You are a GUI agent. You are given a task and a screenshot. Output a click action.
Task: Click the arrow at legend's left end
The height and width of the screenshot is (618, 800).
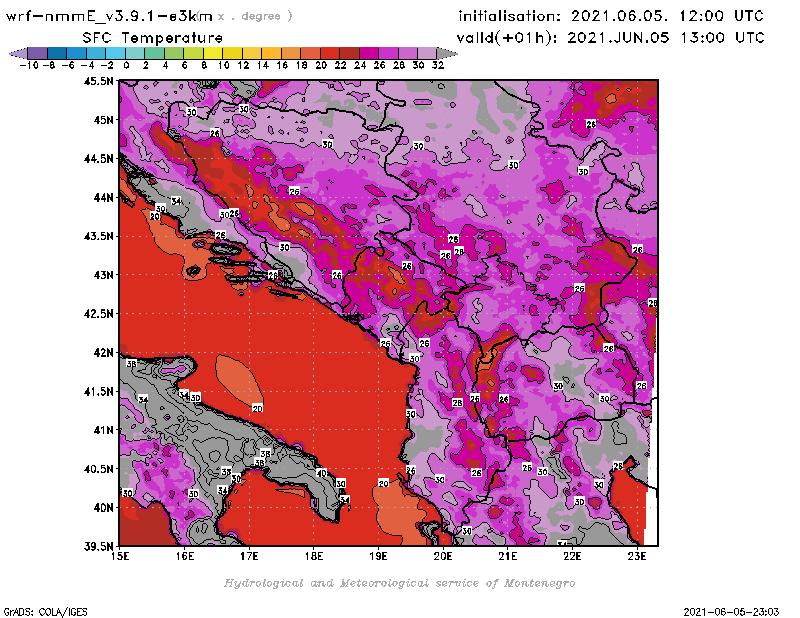coord(18,53)
